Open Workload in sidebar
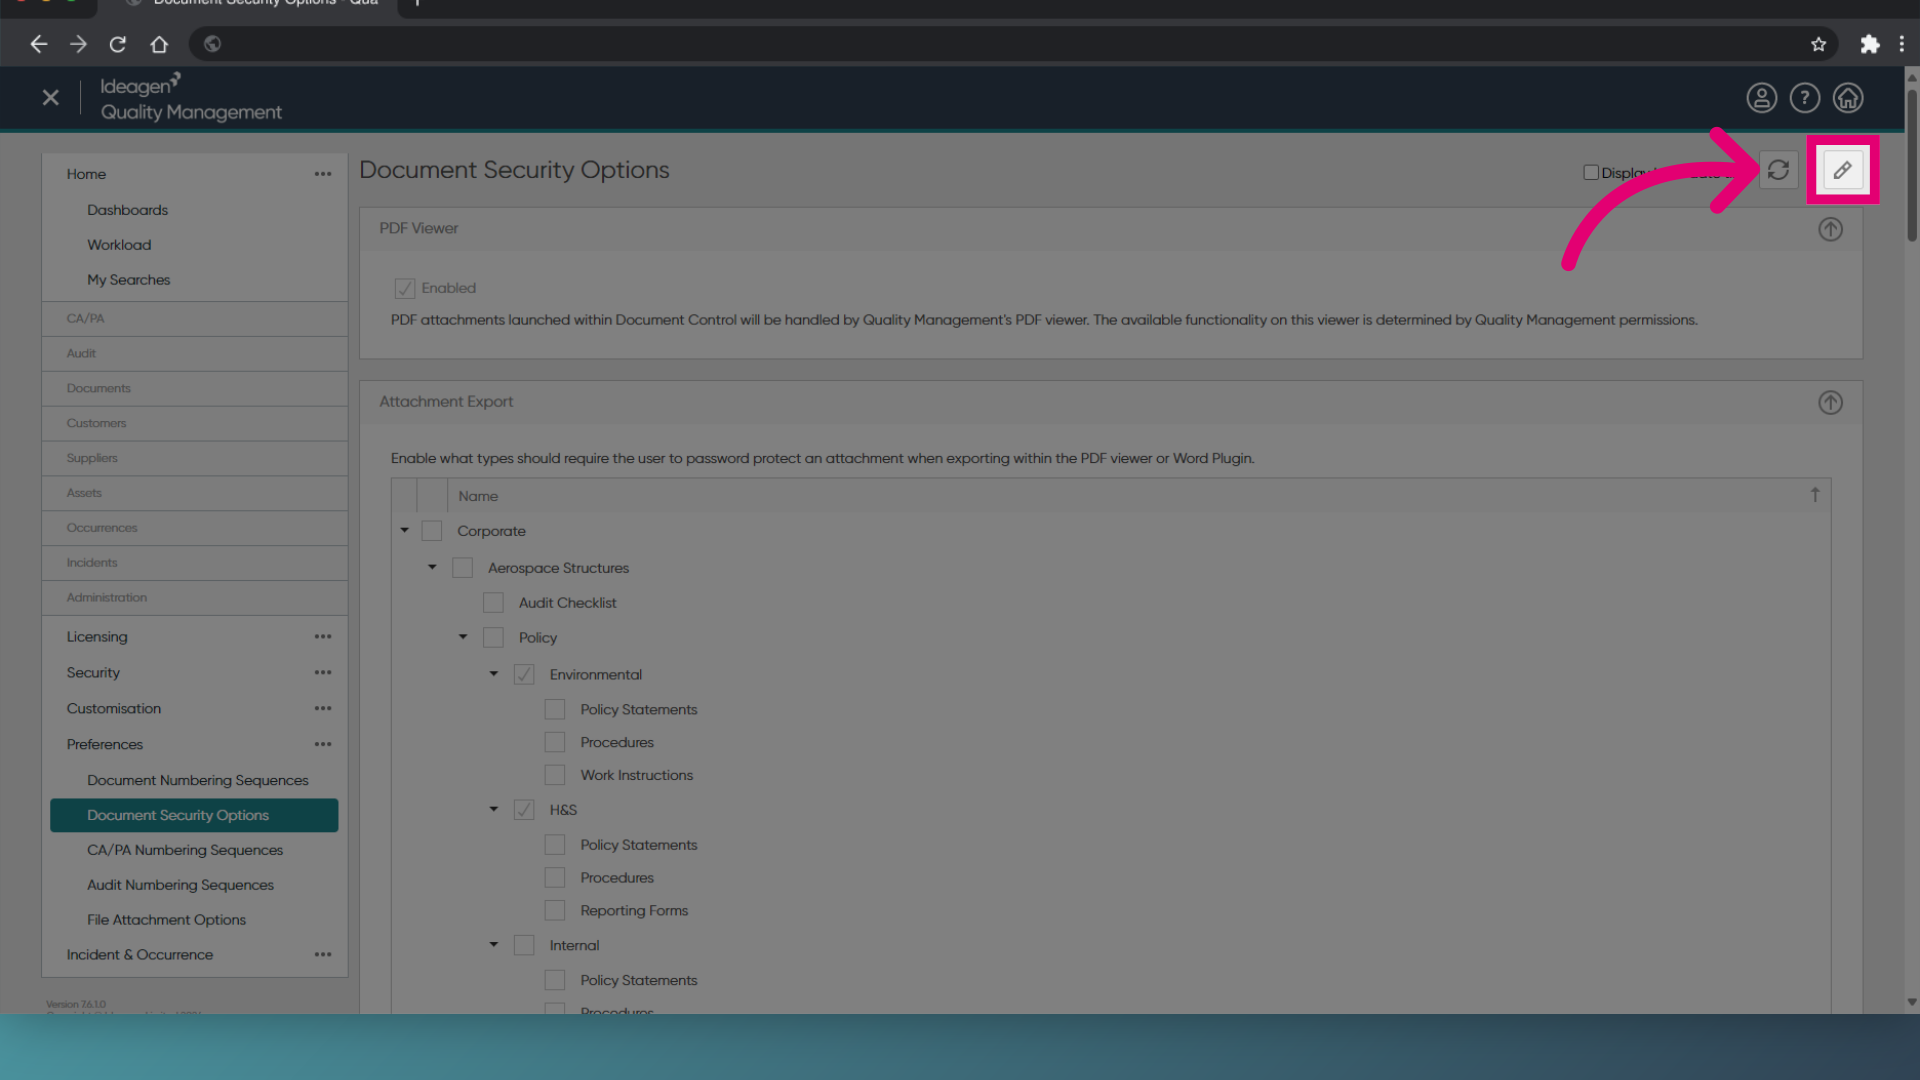 119,245
